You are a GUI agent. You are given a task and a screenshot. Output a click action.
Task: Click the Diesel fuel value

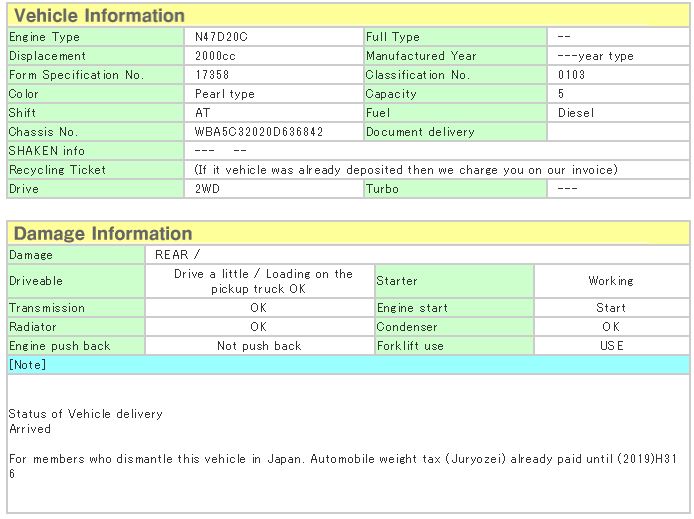point(576,113)
